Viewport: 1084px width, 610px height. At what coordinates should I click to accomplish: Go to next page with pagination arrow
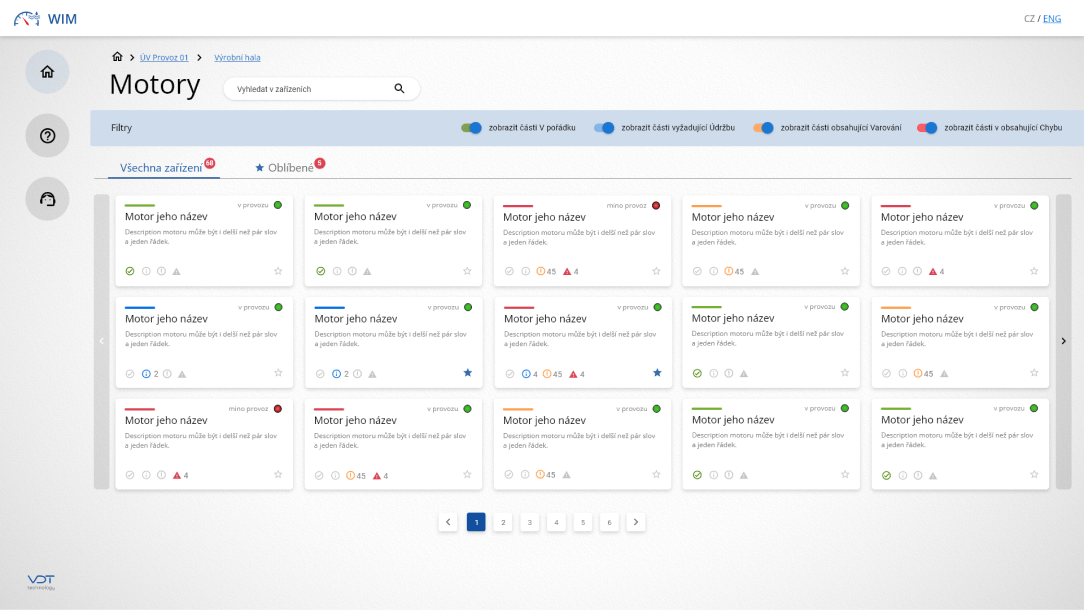pyautogui.click(x=636, y=522)
